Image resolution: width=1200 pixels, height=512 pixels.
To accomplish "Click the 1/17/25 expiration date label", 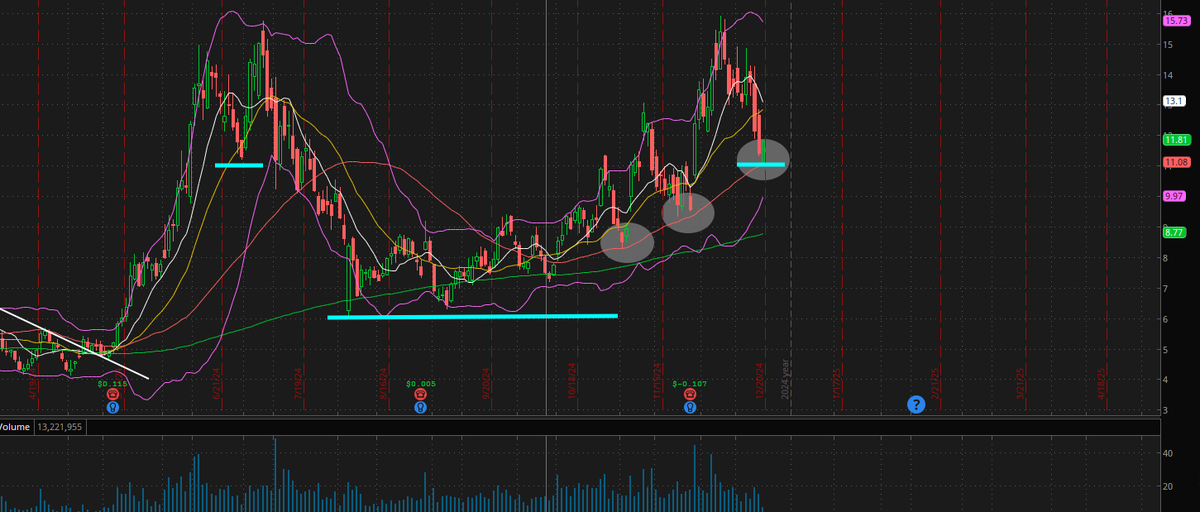I will point(837,382).
